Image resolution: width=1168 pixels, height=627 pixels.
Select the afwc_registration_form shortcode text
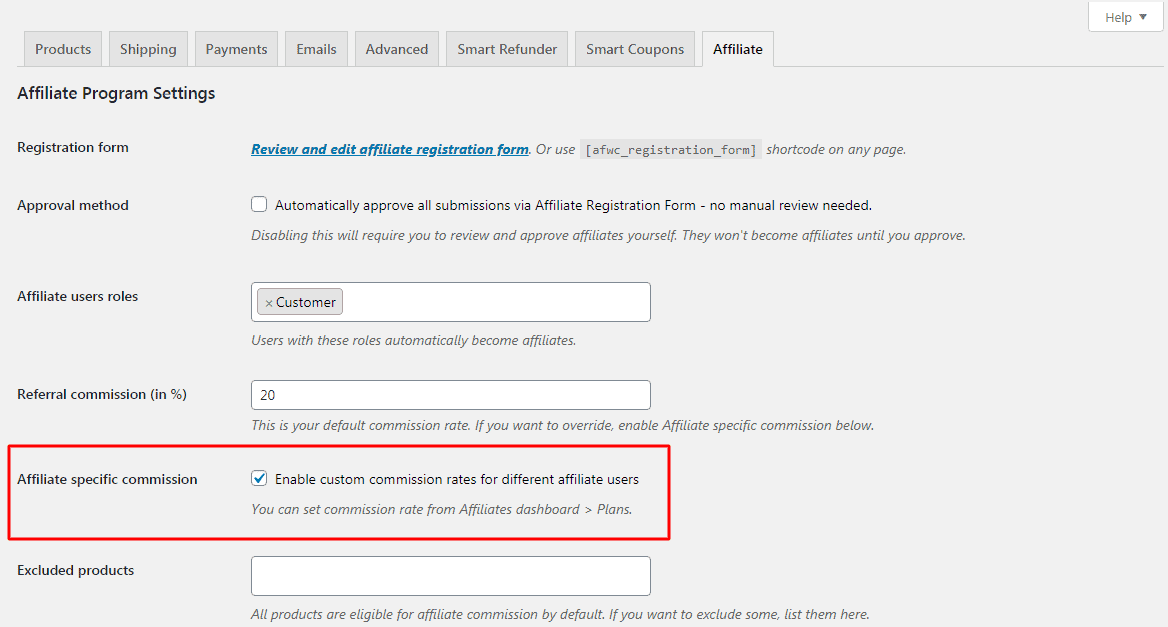(670, 150)
